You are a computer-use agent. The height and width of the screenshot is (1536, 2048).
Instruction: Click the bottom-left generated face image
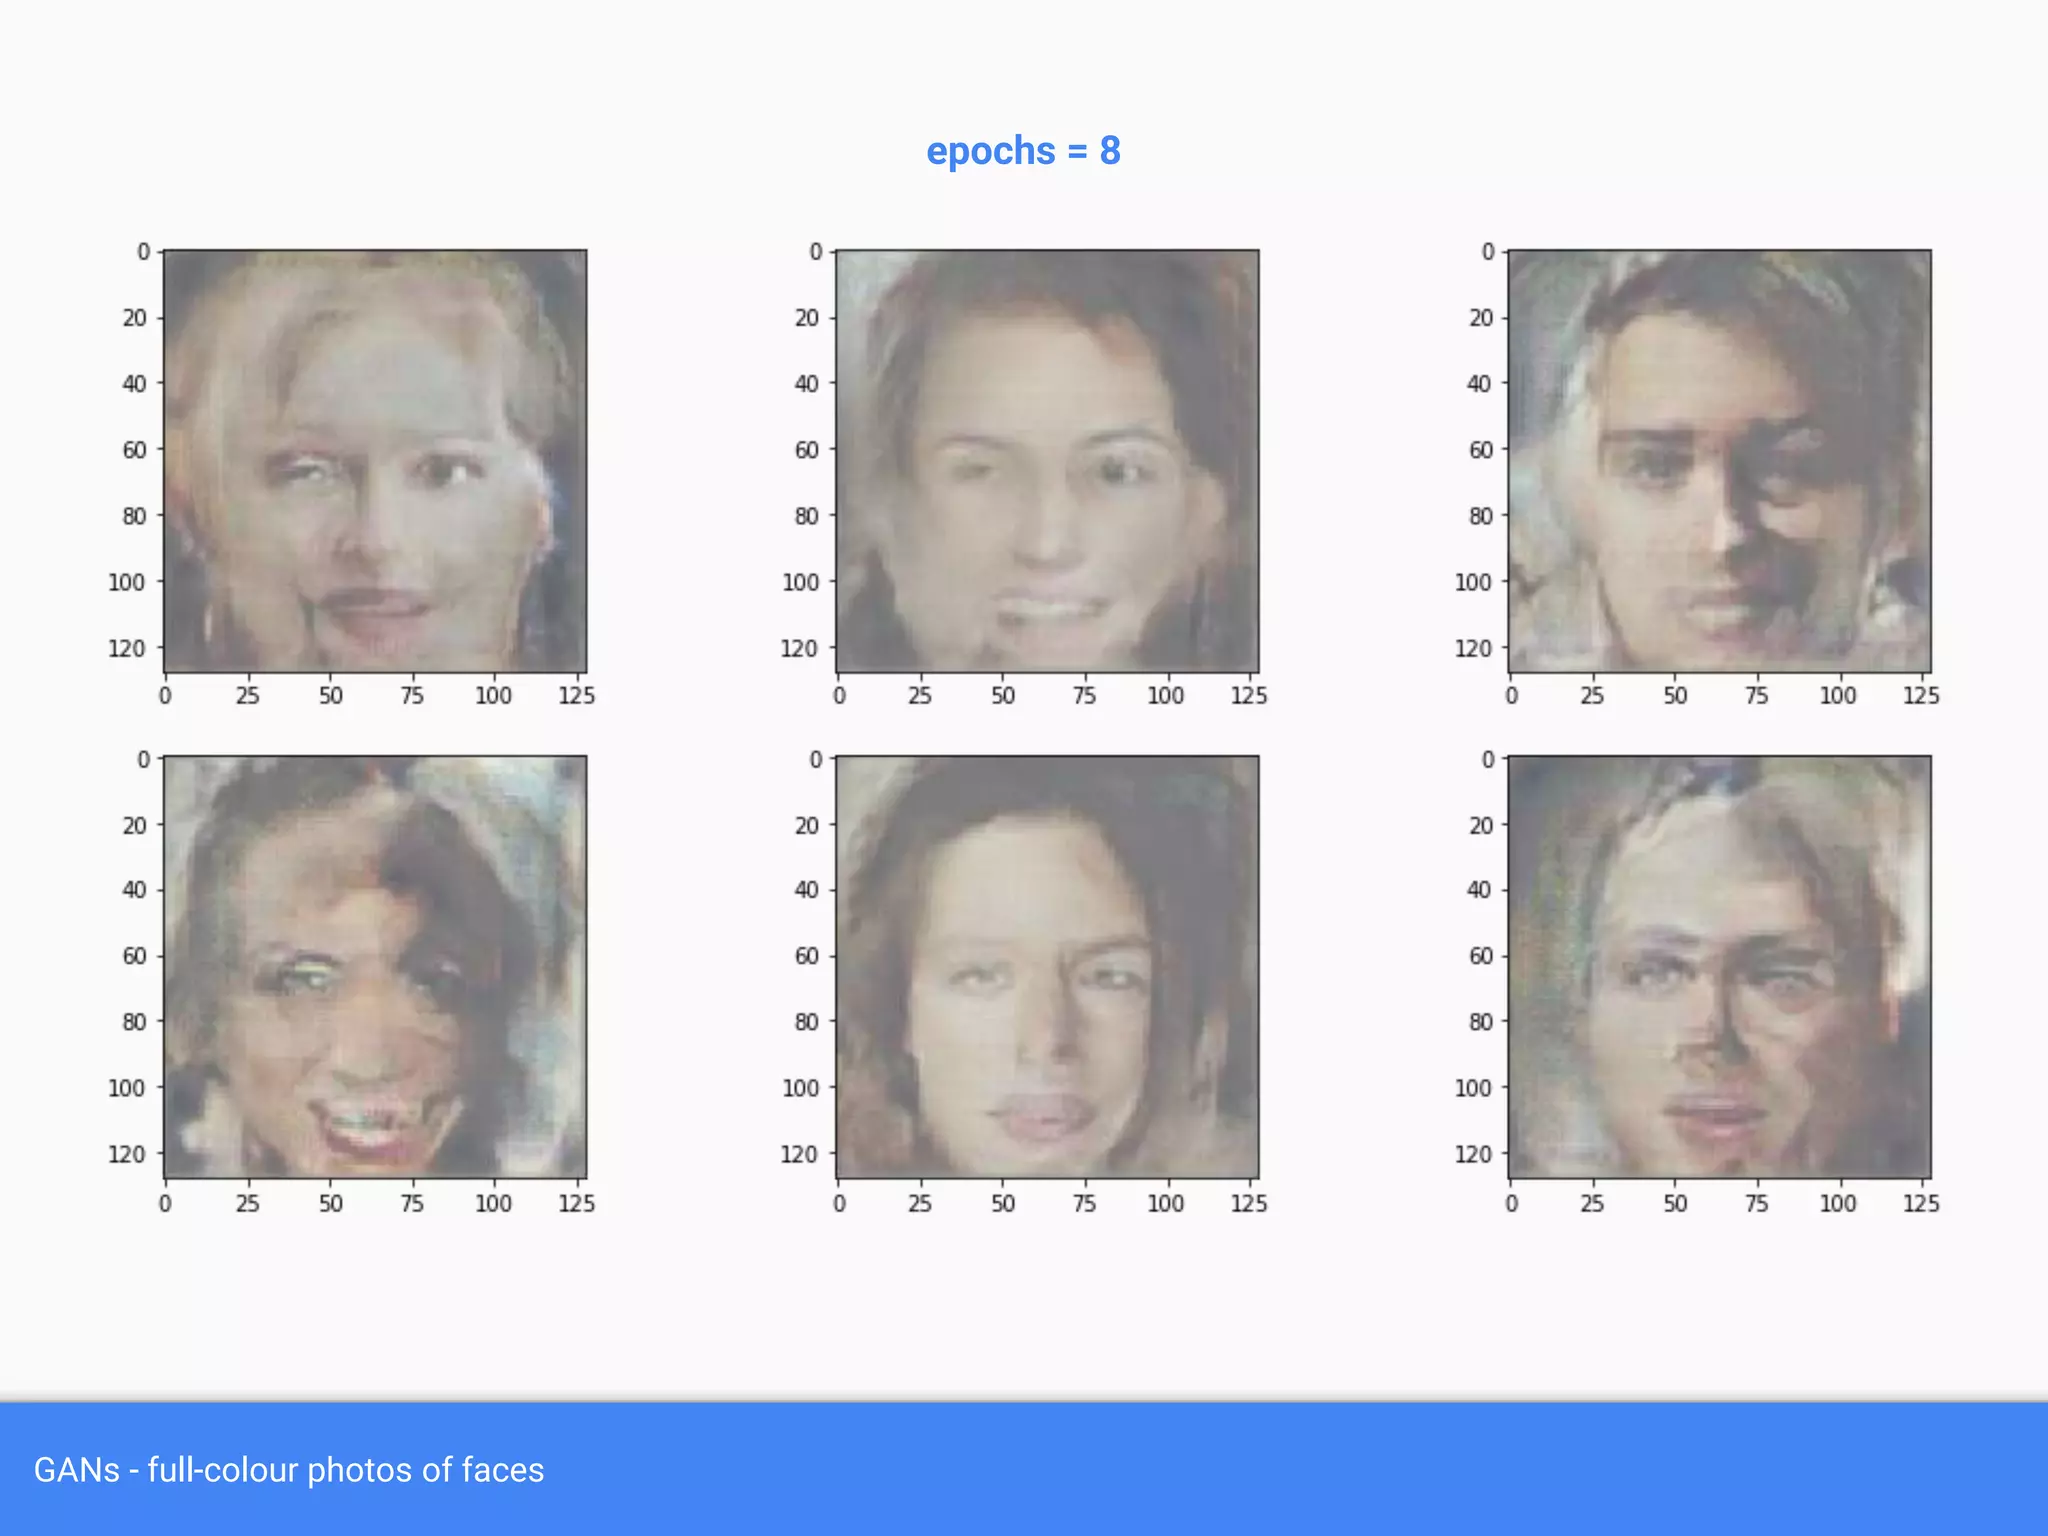point(375,967)
